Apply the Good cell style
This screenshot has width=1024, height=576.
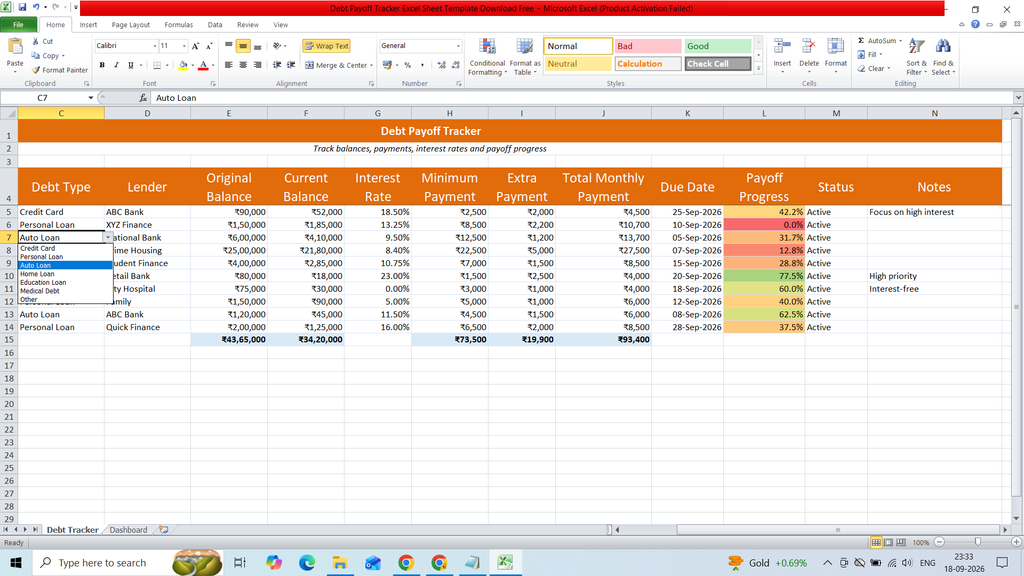point(718,46)
